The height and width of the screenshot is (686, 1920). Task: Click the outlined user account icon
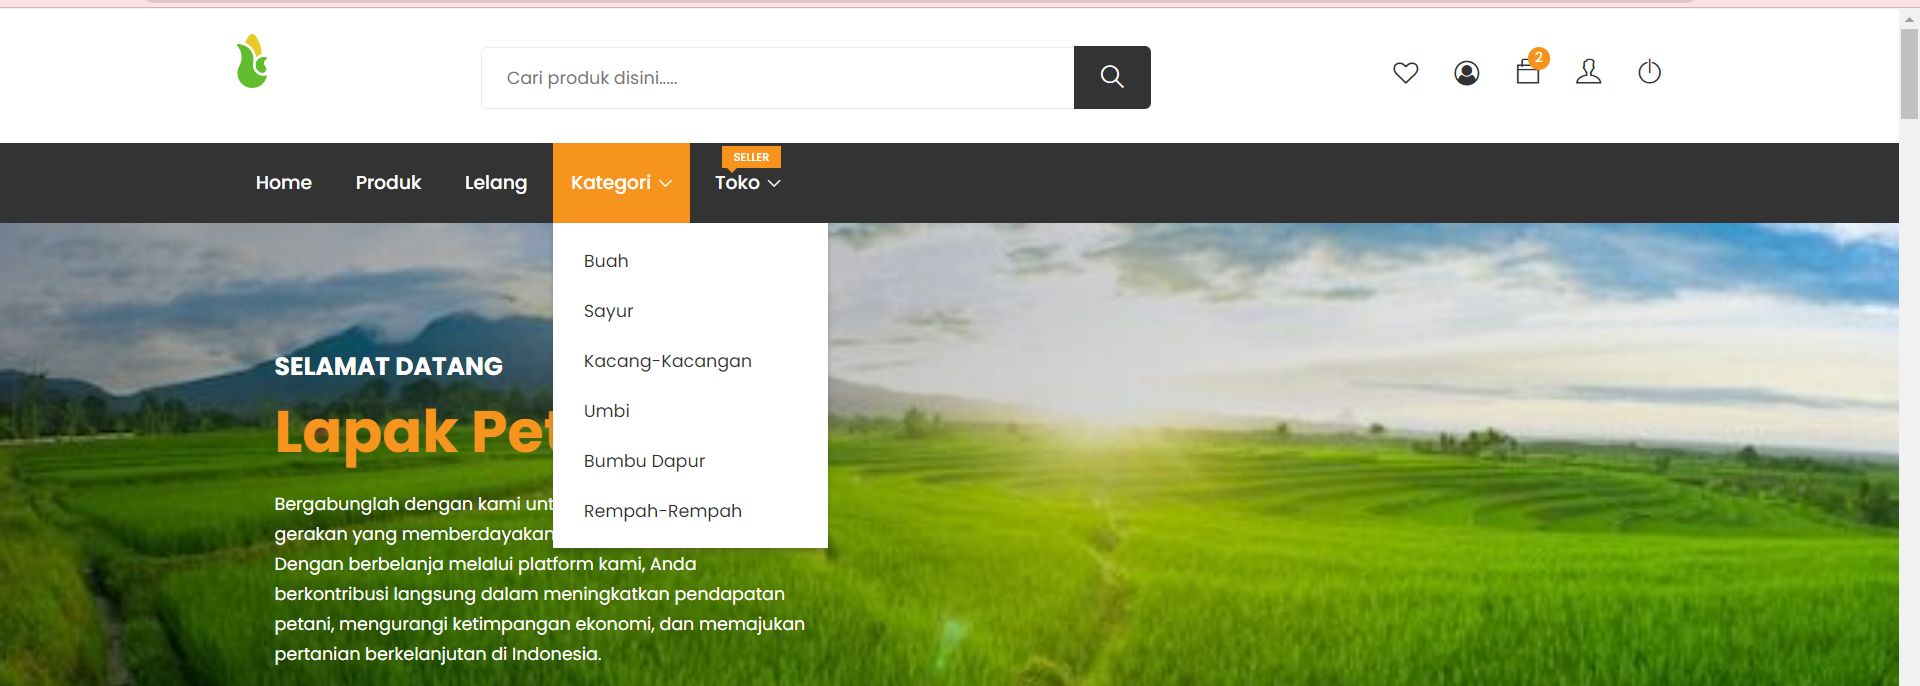point(1588,72)
